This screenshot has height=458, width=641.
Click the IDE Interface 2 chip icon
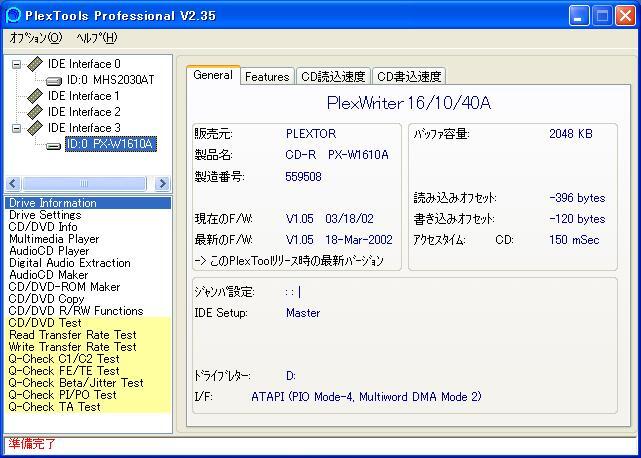click(35, 112)
